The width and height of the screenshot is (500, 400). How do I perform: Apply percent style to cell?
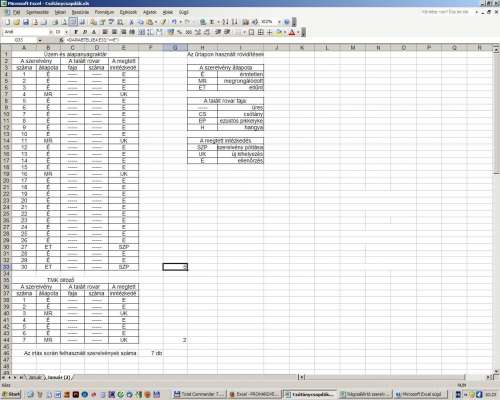[x=179, y=32]
